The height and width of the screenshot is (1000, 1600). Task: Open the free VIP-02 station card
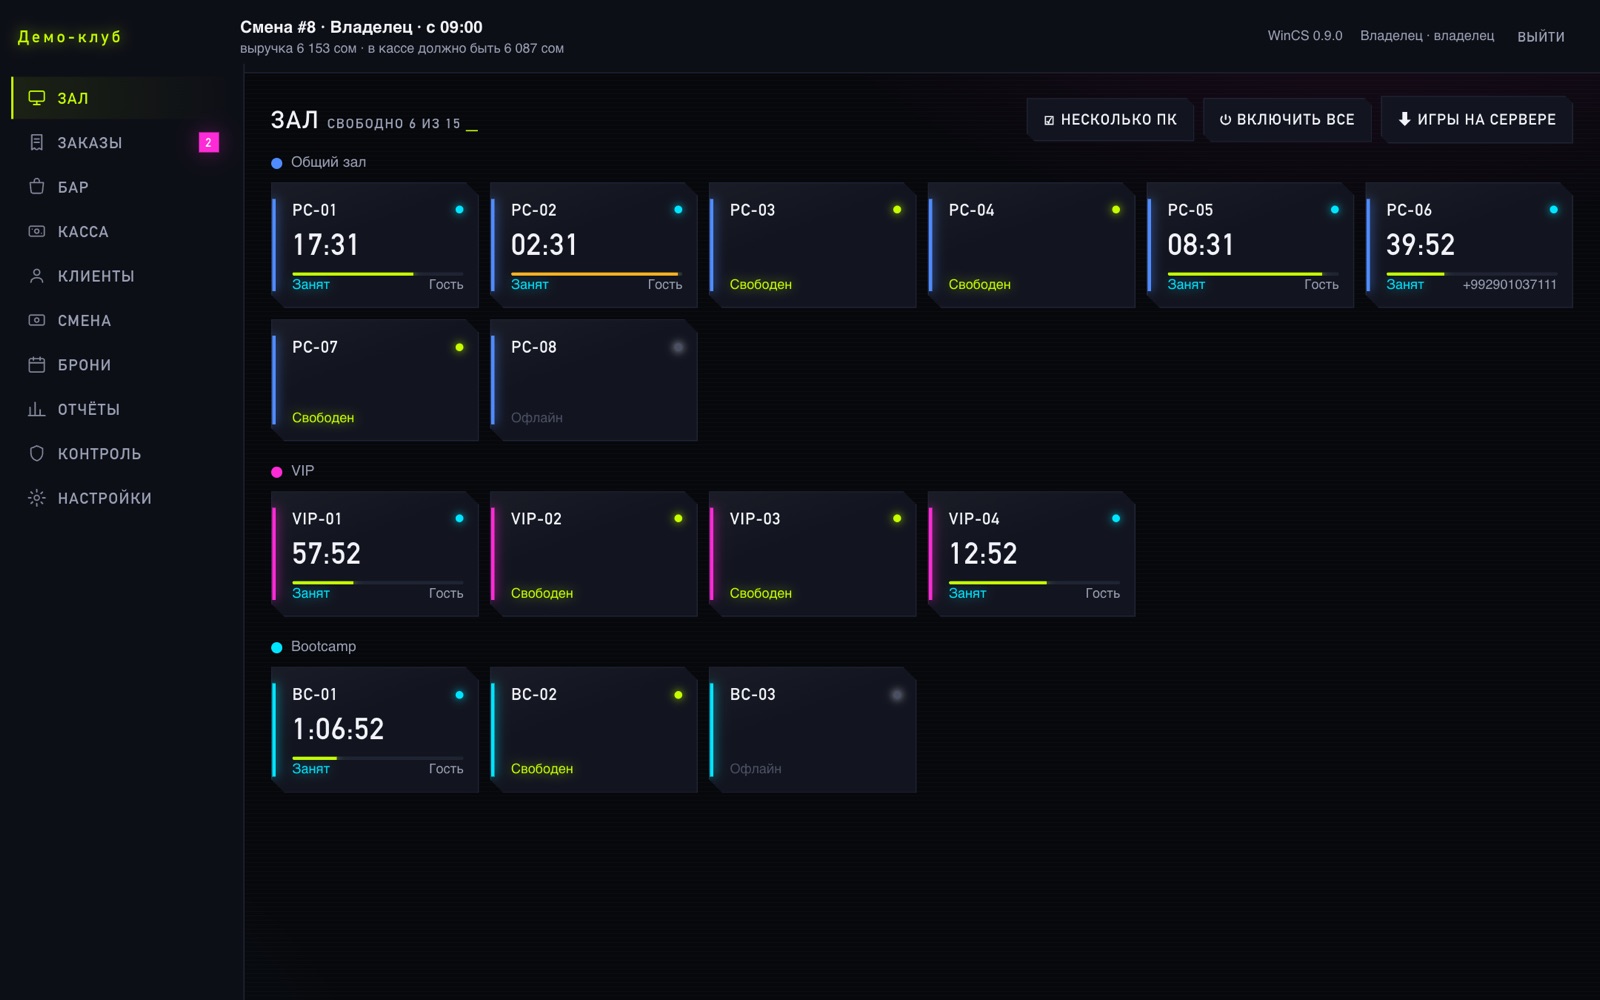[594, 554]
